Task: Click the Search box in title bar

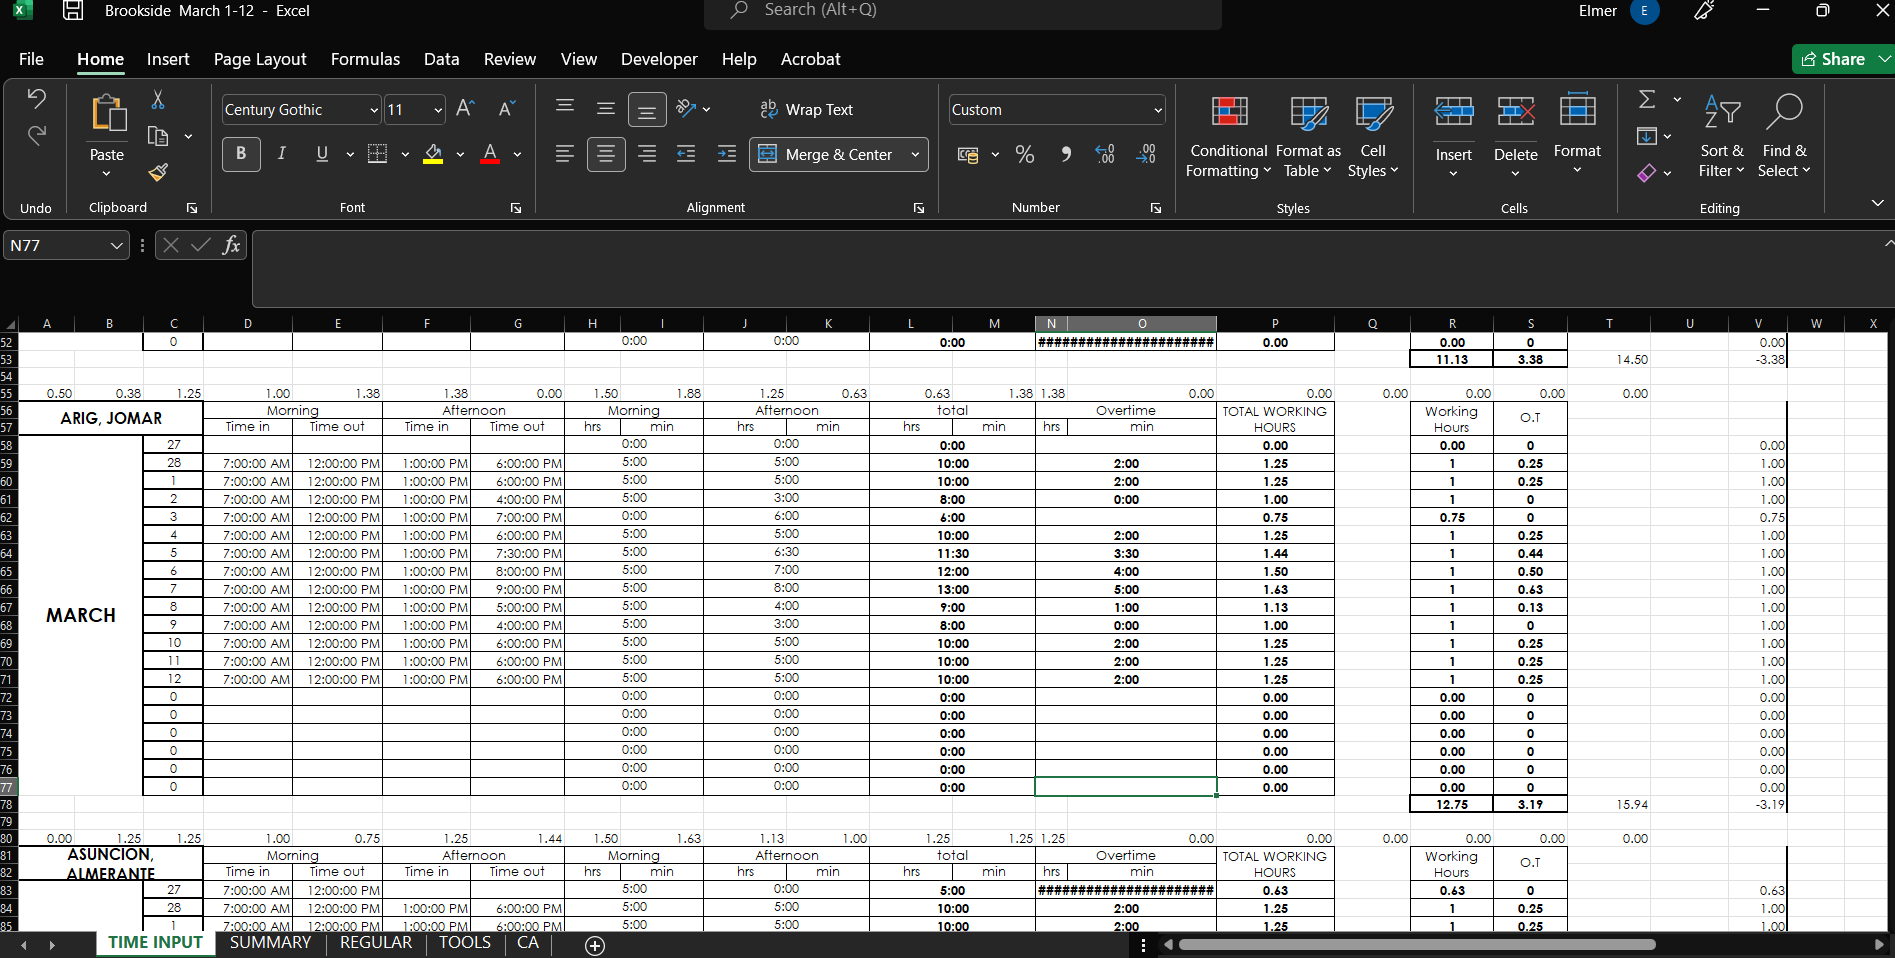Action: pyautogui.click(x=962, y=11)
